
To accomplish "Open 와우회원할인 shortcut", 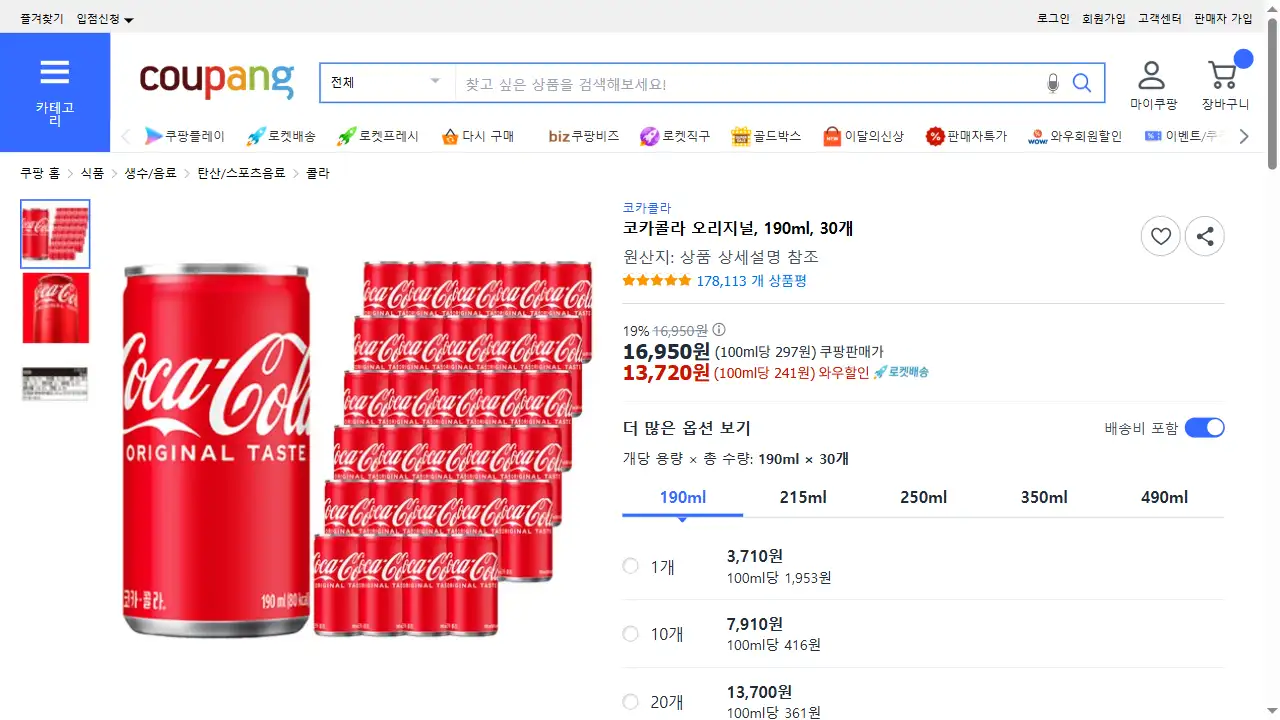I will 1075,136.
